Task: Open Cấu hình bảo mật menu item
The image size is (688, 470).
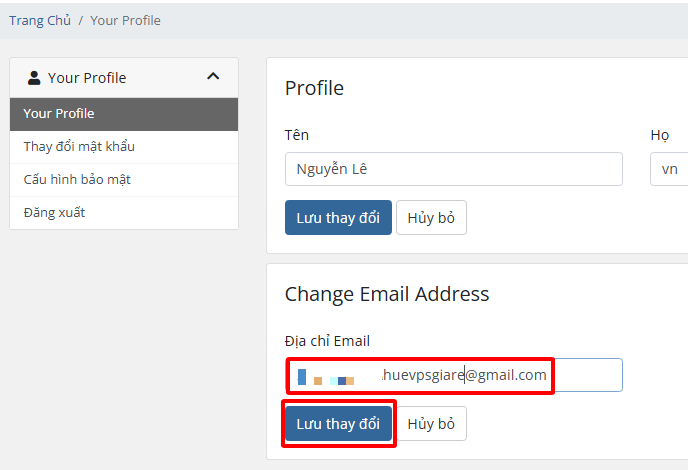Action: point(124,179)
